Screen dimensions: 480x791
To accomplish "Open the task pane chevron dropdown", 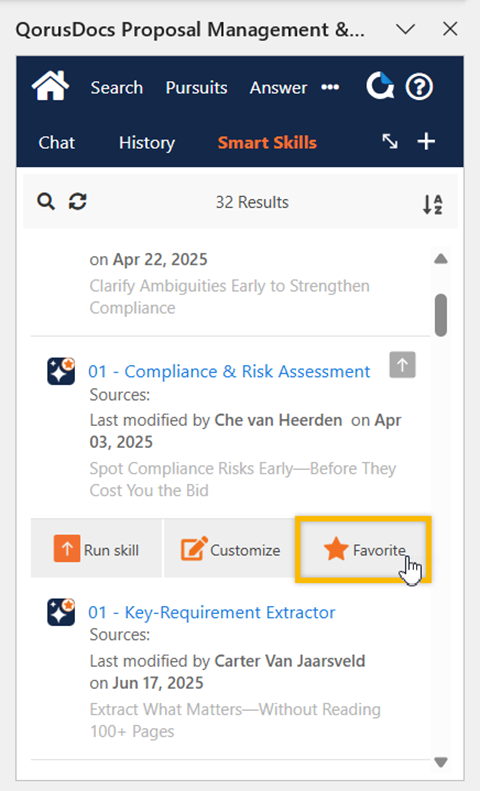I will click(405, 29).
